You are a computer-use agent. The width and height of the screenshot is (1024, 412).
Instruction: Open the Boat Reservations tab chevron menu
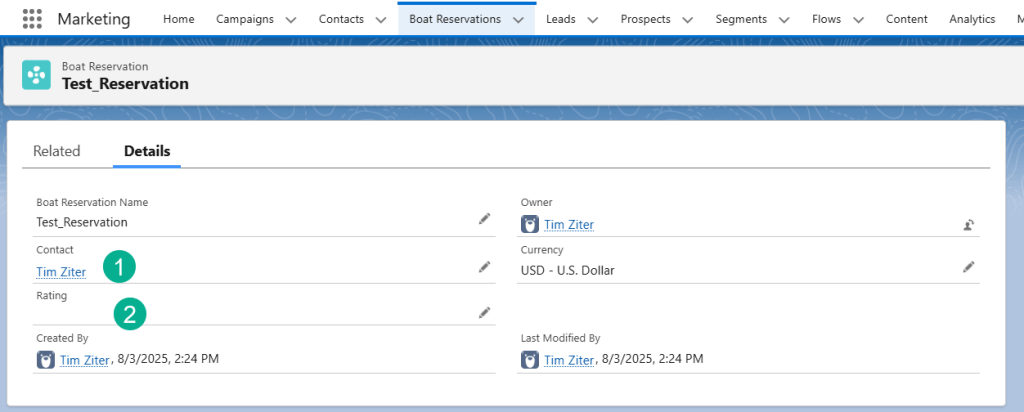(x=517, y=20)
